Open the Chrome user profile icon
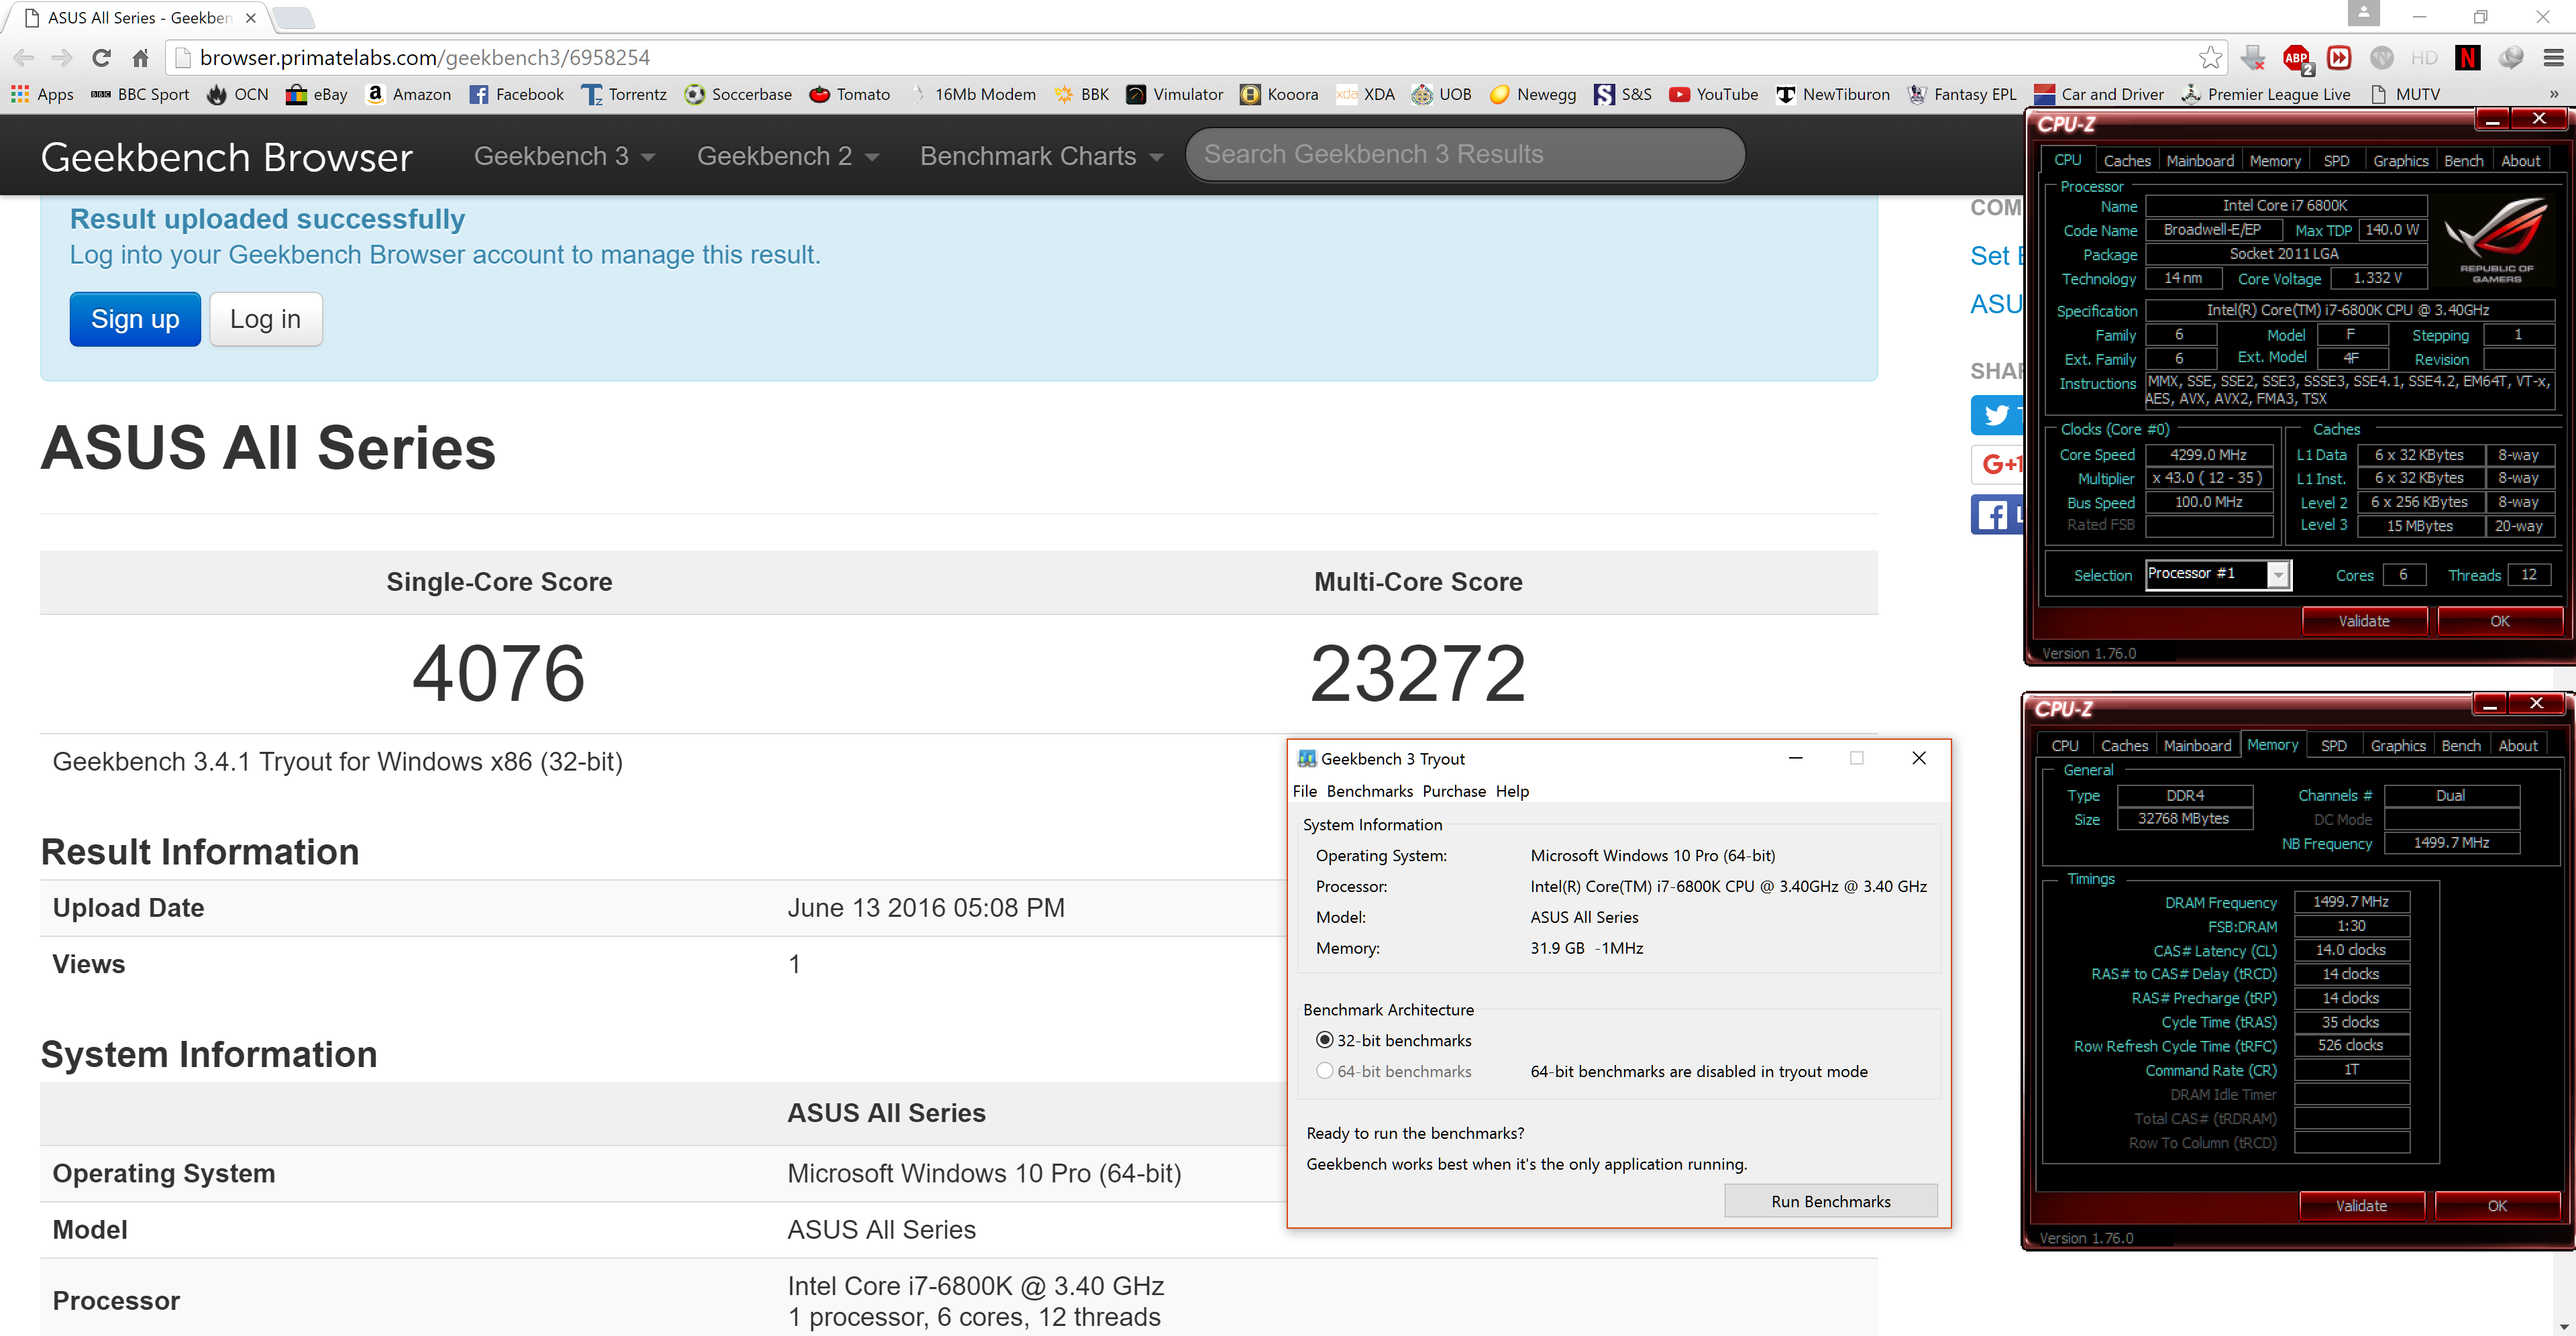The image size is (2576, 1336). coord(2363,14)
